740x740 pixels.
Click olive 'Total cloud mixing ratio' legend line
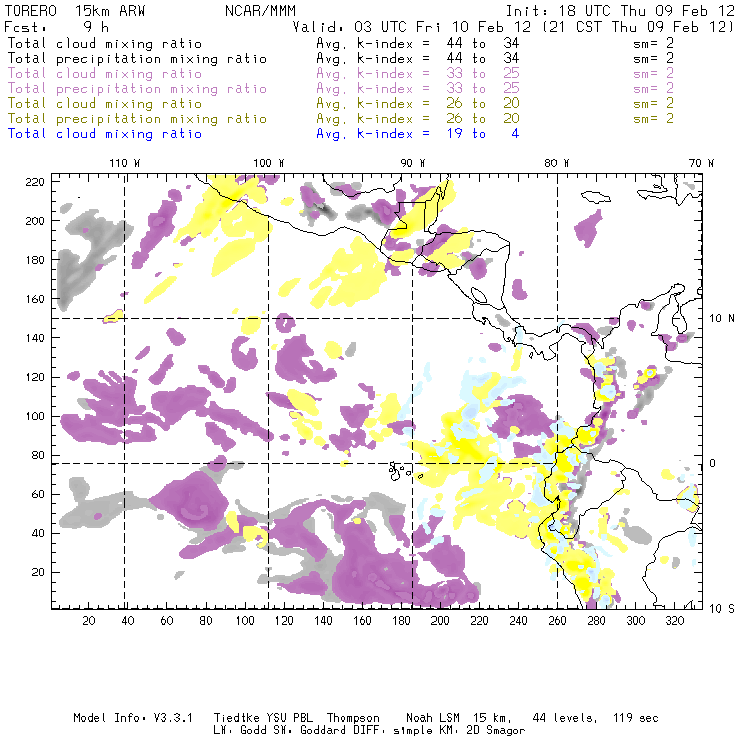tap(105, 104)
